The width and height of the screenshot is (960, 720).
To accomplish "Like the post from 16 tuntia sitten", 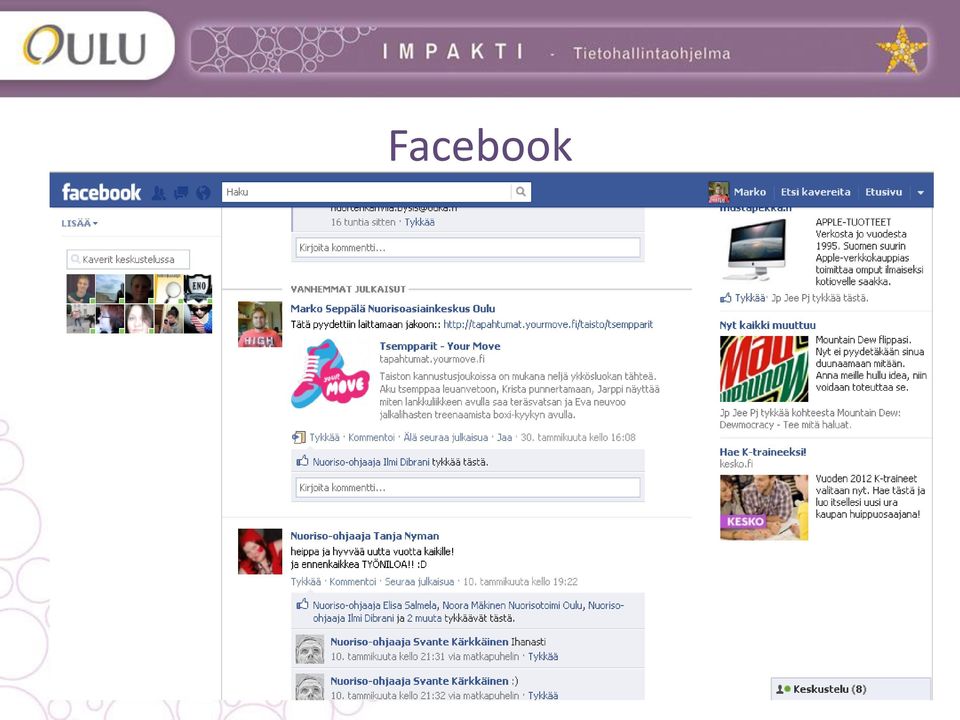I will [x=419, y=222].
